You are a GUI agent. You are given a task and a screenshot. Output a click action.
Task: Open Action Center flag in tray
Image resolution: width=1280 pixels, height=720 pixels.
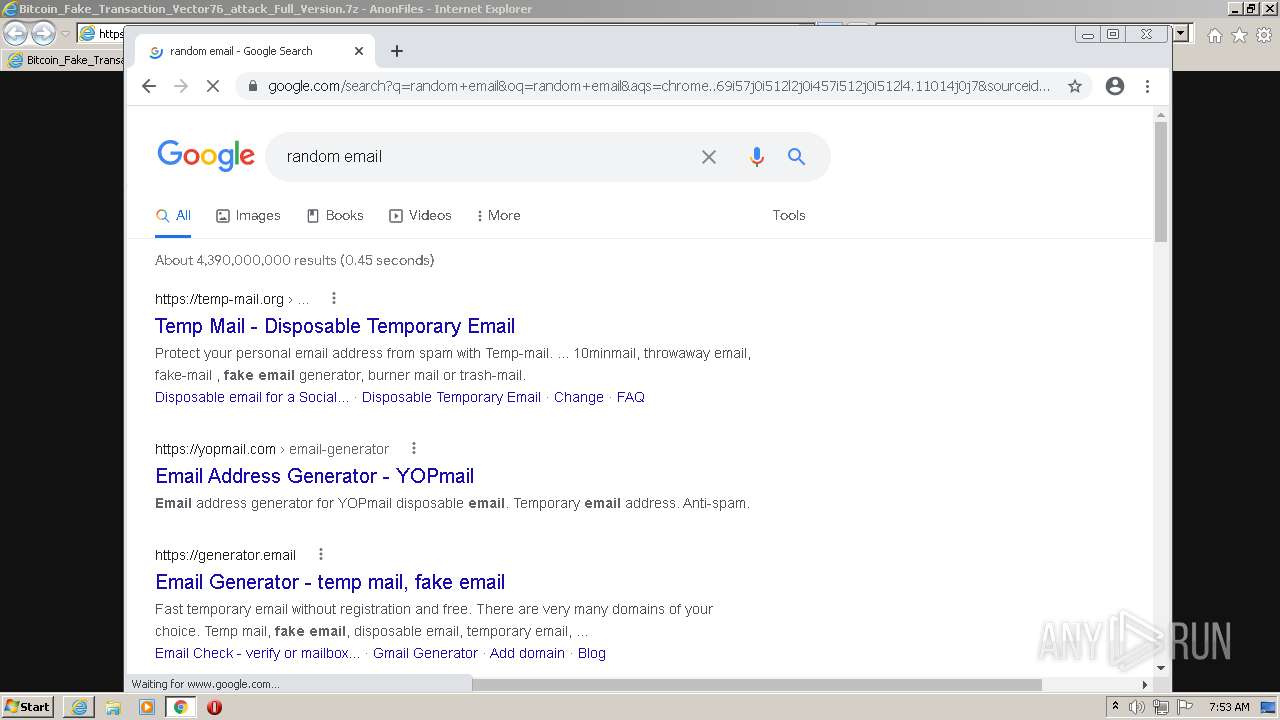coord(1185,707)
